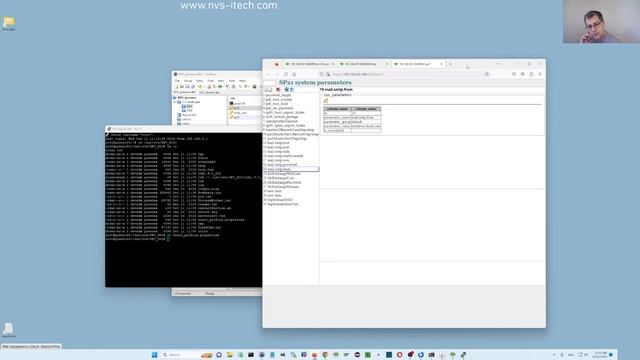Select mail.smtp.auth in the parameter list
This screenshot has height=360, width=640.
click(x=278, y=151)
